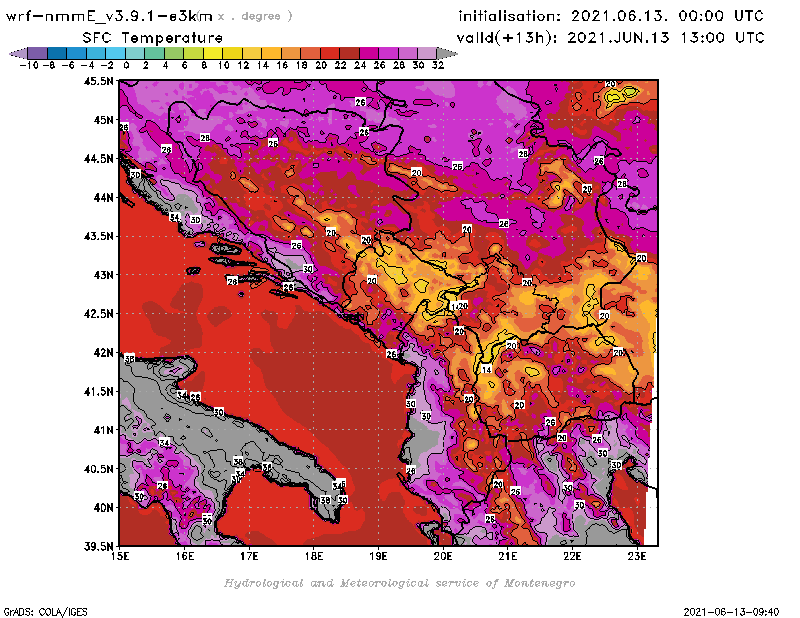This screenshot has width=800, height=618.
Task: Click the dark red 22 to 24 legend swatch
Action: point(349,54)
